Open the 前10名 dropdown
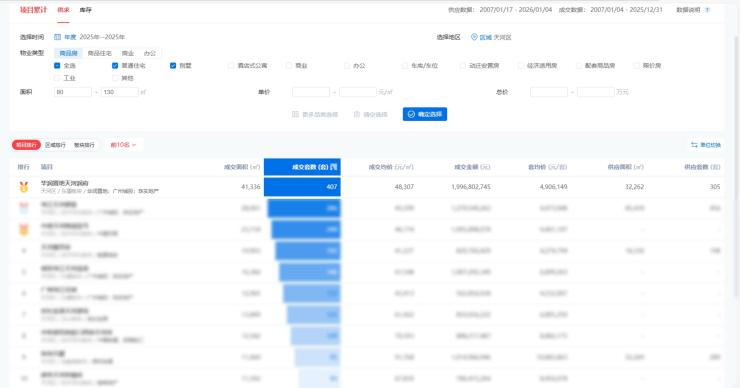Image resolution: width=740 pixels, height=388 pixels. pyautogui.click(x=123, y=145)
